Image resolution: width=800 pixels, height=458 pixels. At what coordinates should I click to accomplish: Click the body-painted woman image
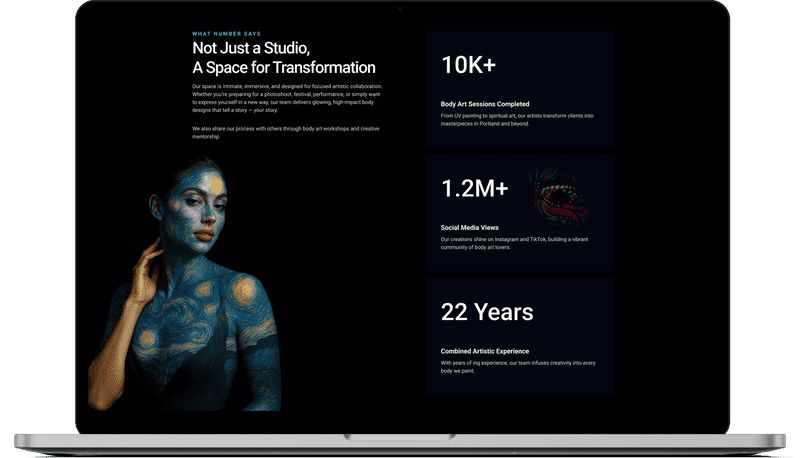point(185,285)
